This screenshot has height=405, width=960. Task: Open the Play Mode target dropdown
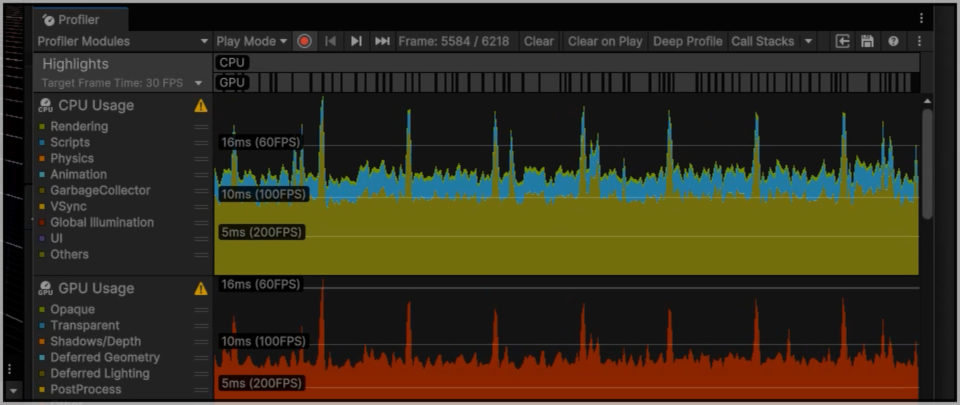(251, 41)
